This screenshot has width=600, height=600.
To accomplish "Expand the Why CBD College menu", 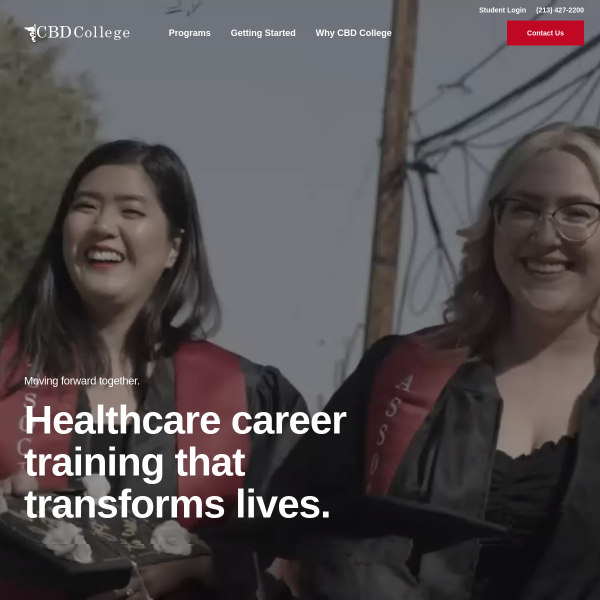I will [x=353, y=33].
